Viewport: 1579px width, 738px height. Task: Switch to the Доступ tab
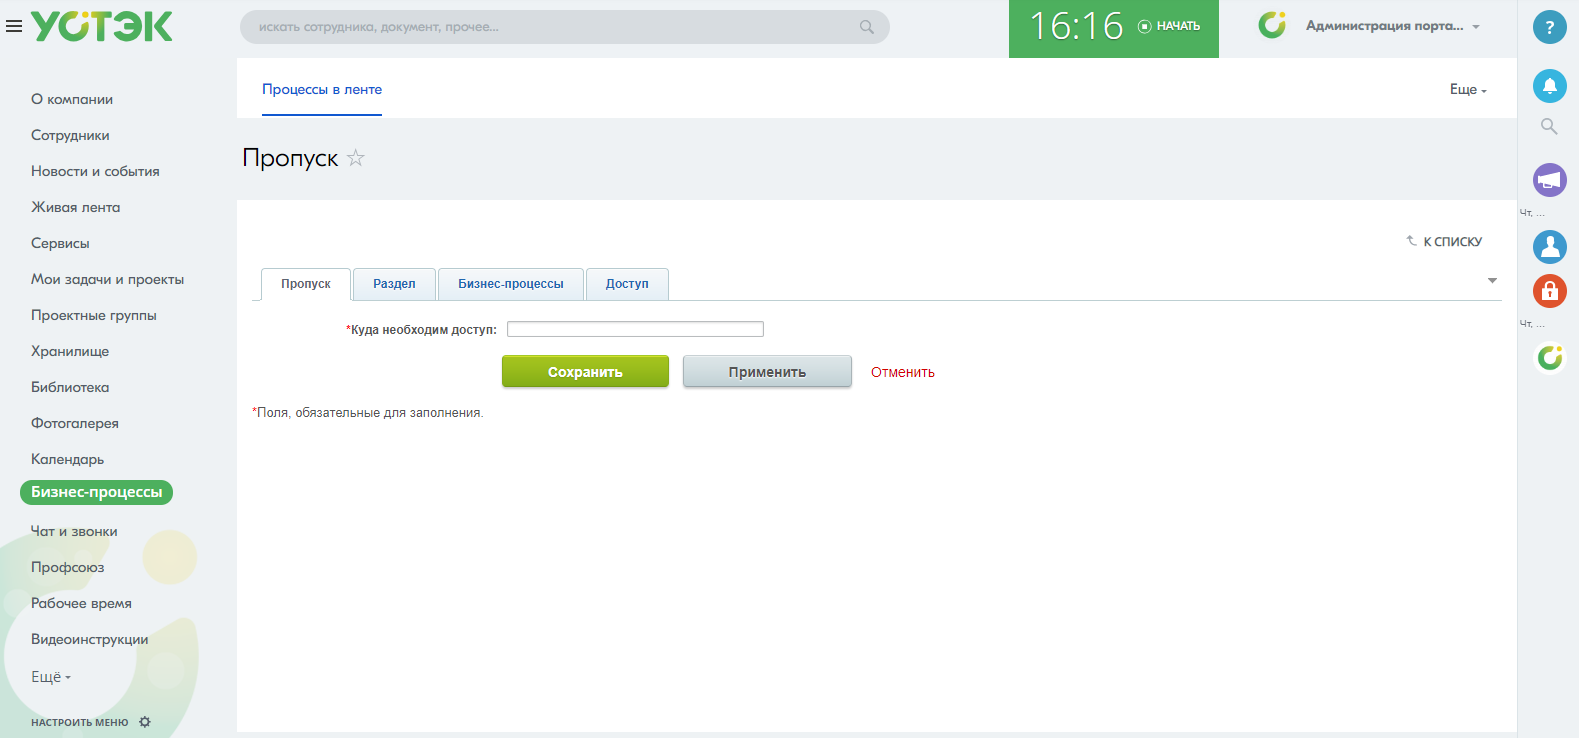627,284
